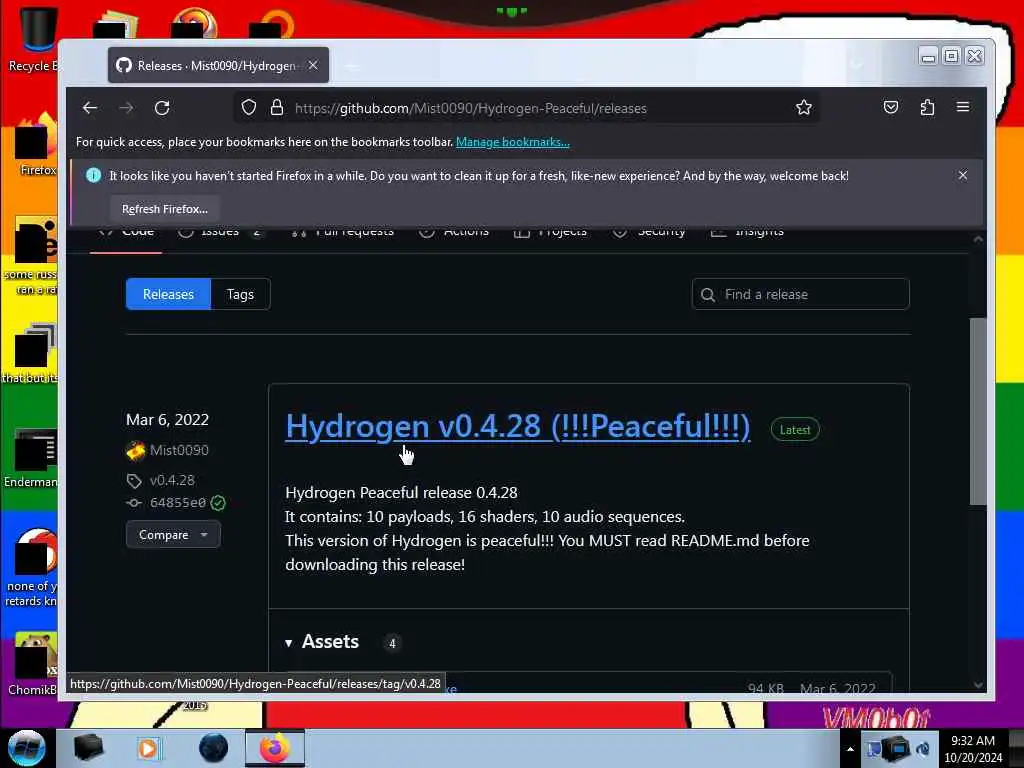Click the Find a release search box
The height and width of the screenshot is (768, 1024).
pyautogui.click(x=801, y=295)
